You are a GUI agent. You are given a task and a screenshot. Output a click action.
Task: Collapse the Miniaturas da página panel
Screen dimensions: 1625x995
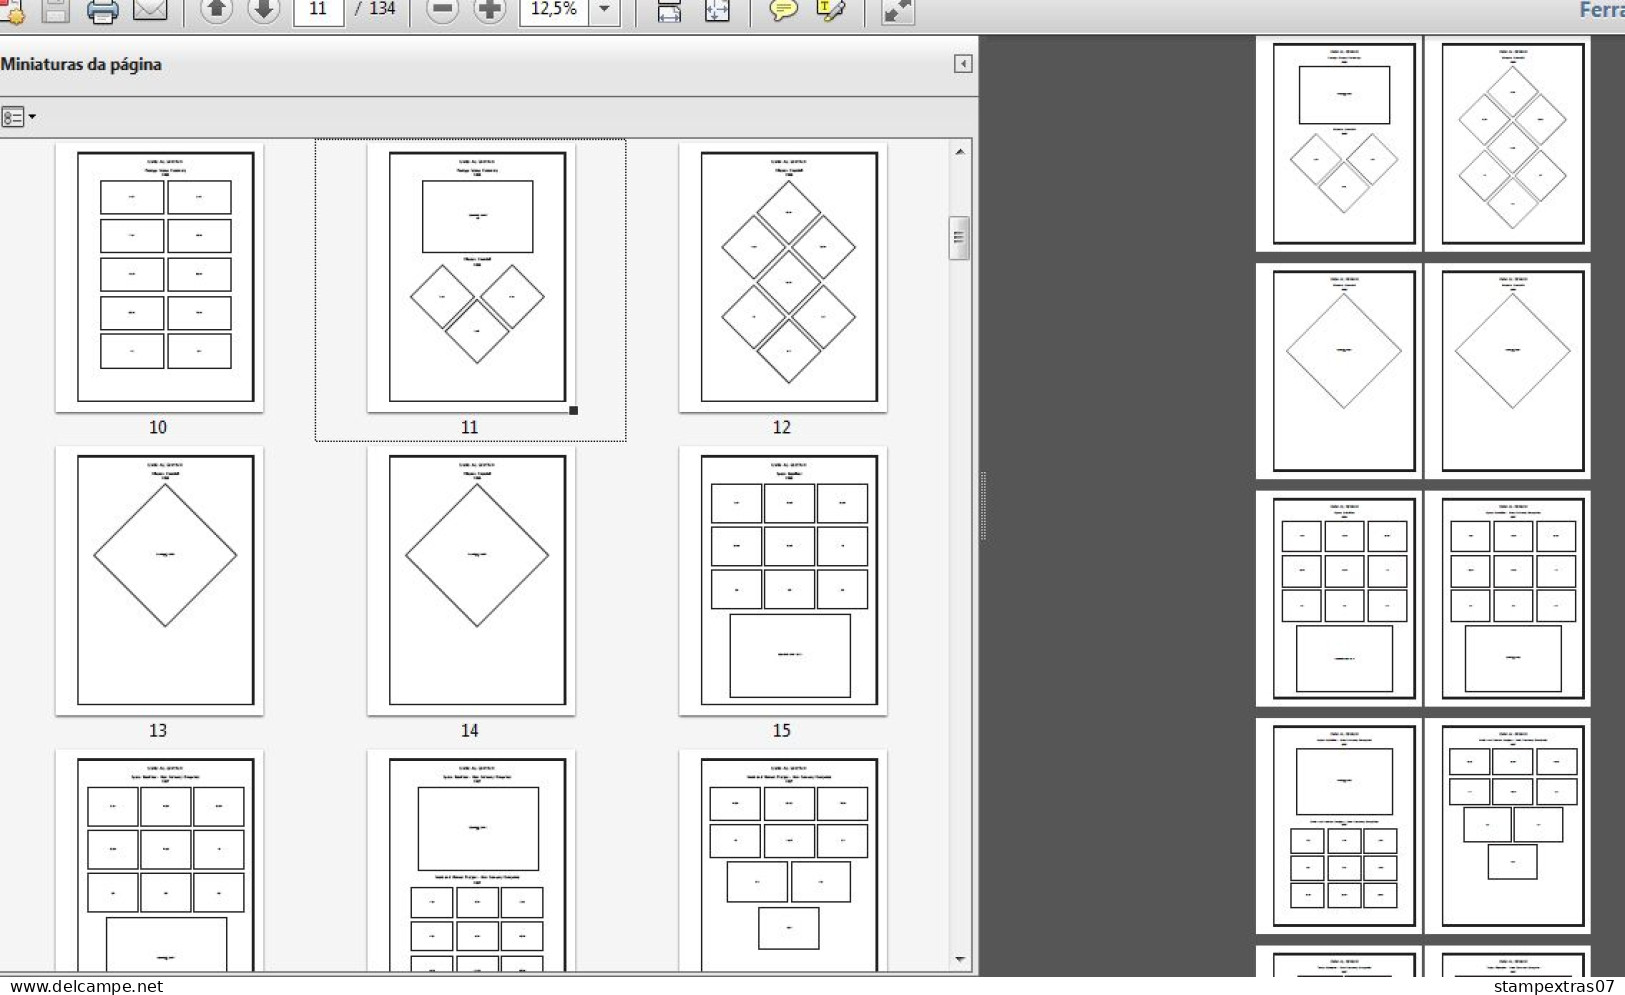(x=963, y=64)
